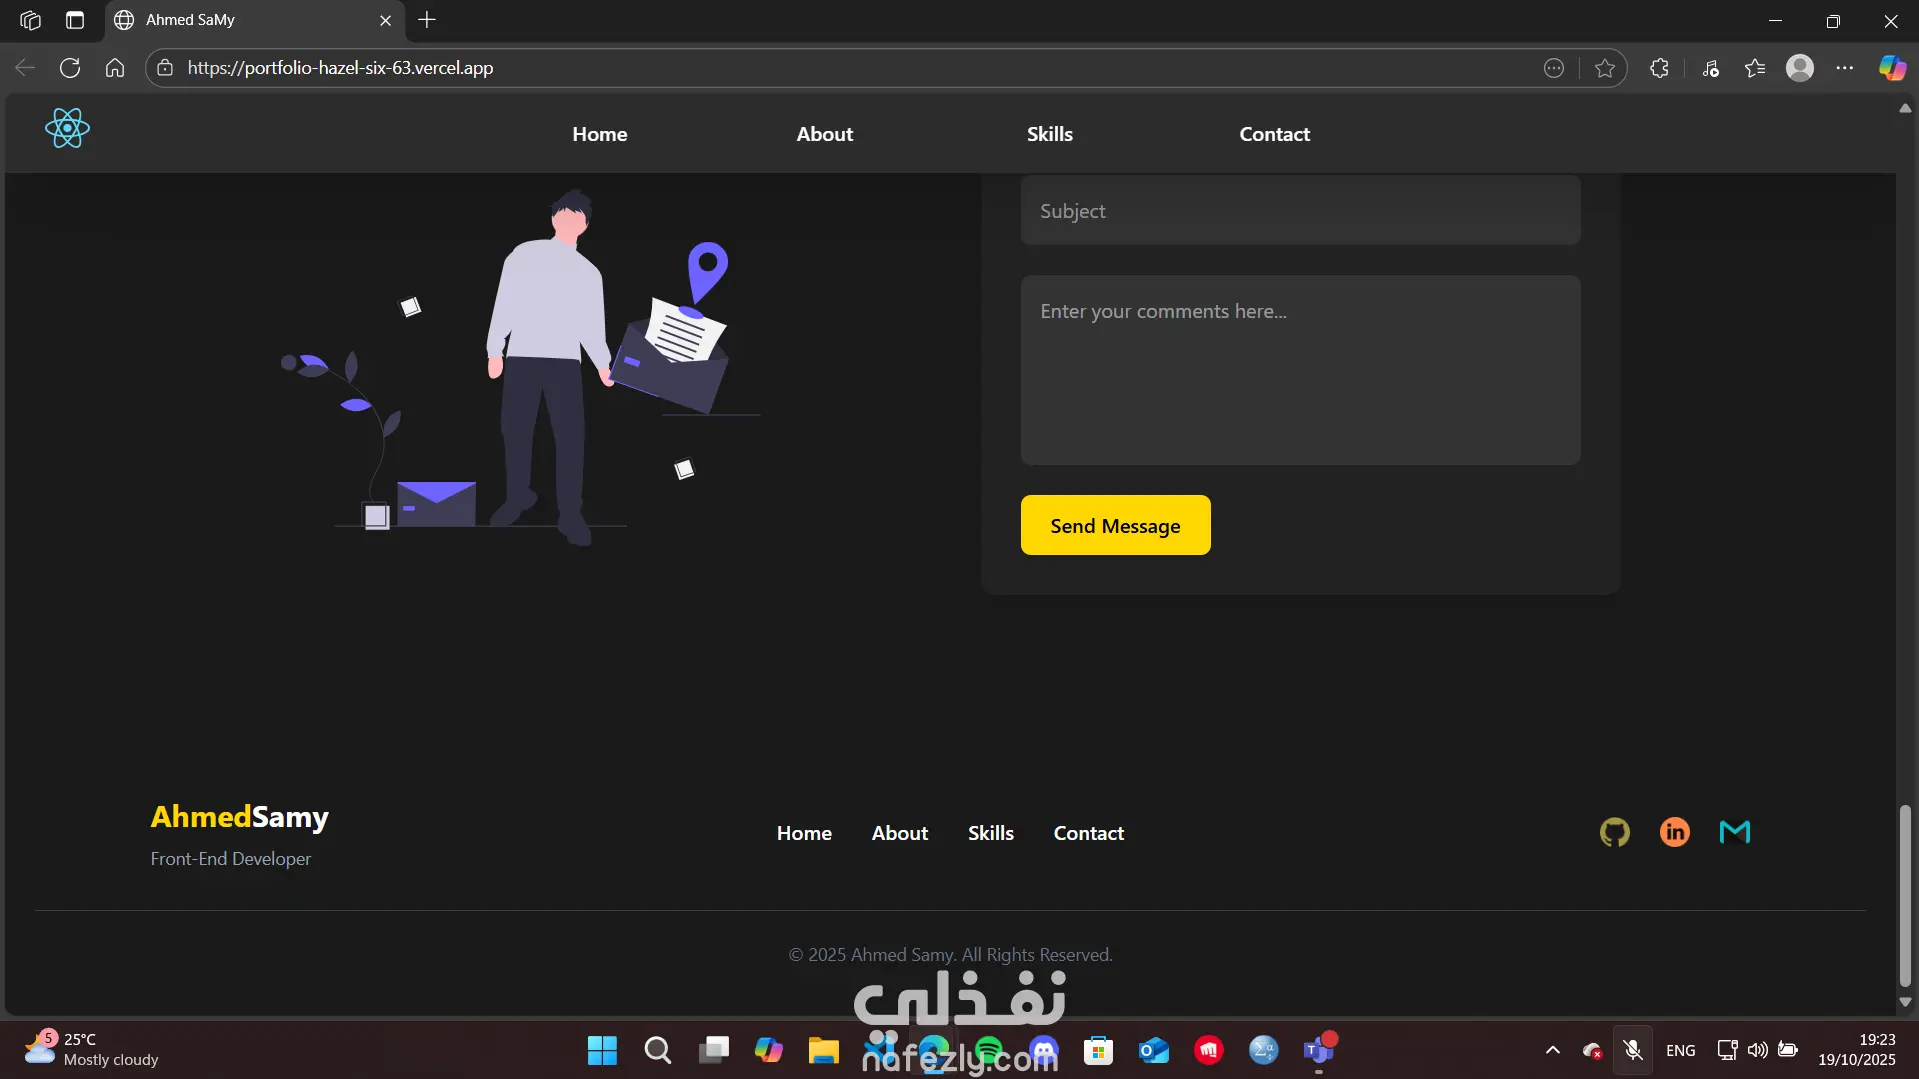Click the Skills link in the footer
Viewport: 1919px width, 1079px height.
[991, 833]
